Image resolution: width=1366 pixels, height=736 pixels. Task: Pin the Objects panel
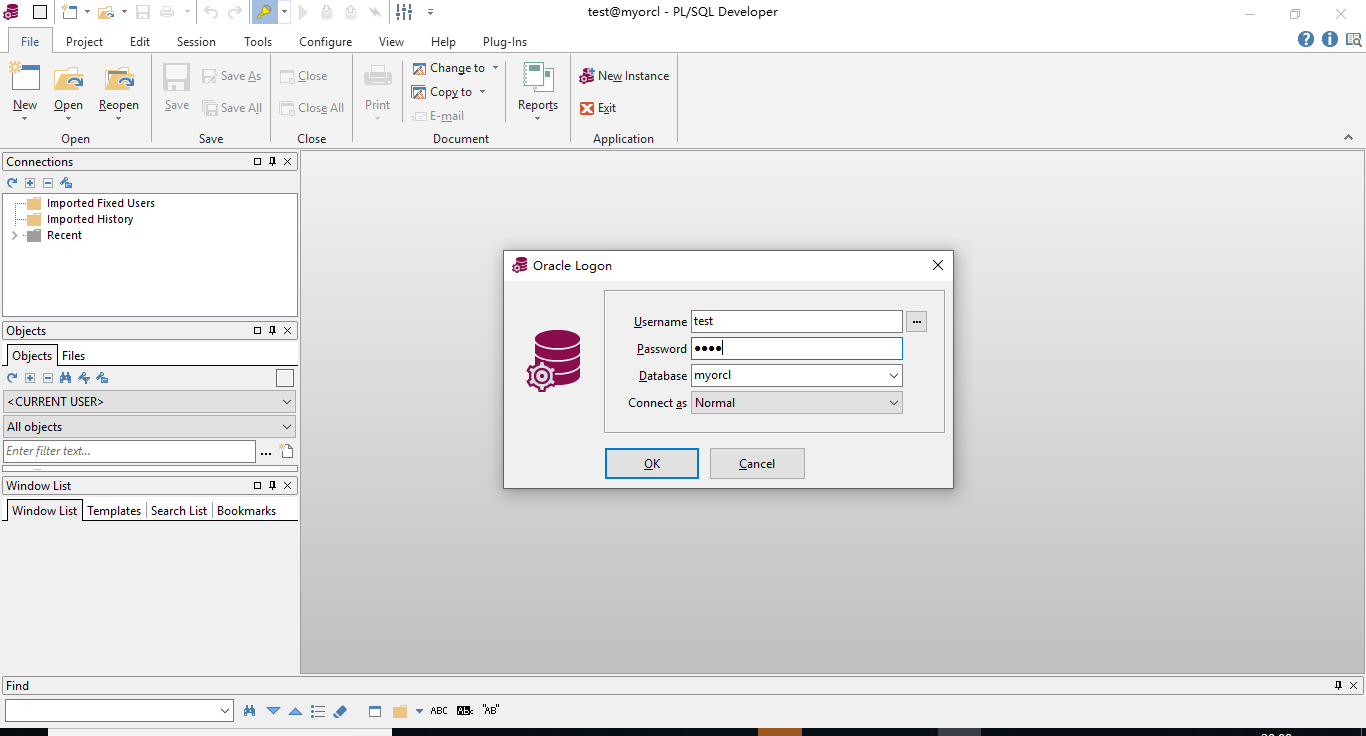click(x=272, y=330)
